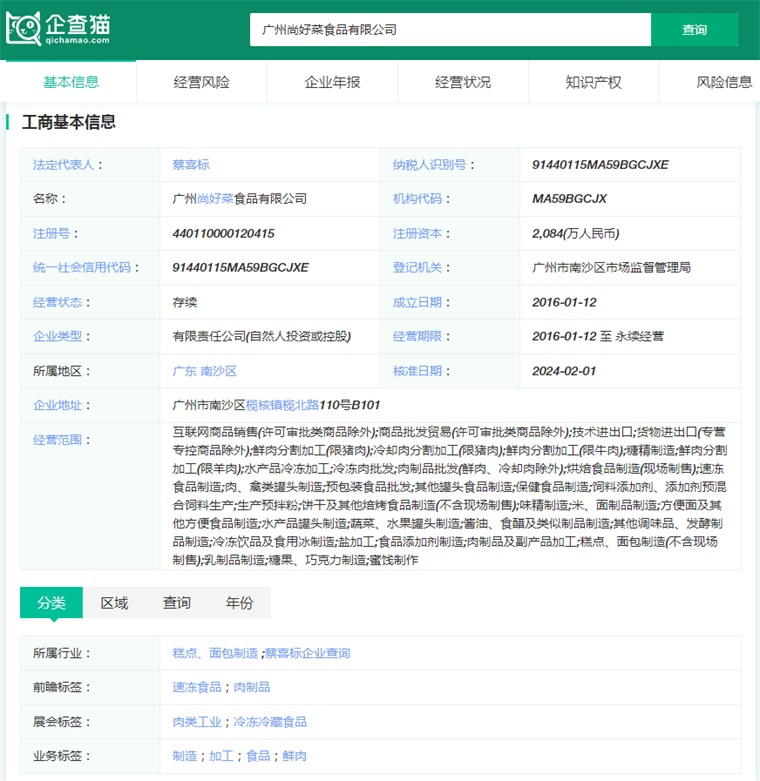Click the 广东 南沙区 region link

tap(205, 371)
